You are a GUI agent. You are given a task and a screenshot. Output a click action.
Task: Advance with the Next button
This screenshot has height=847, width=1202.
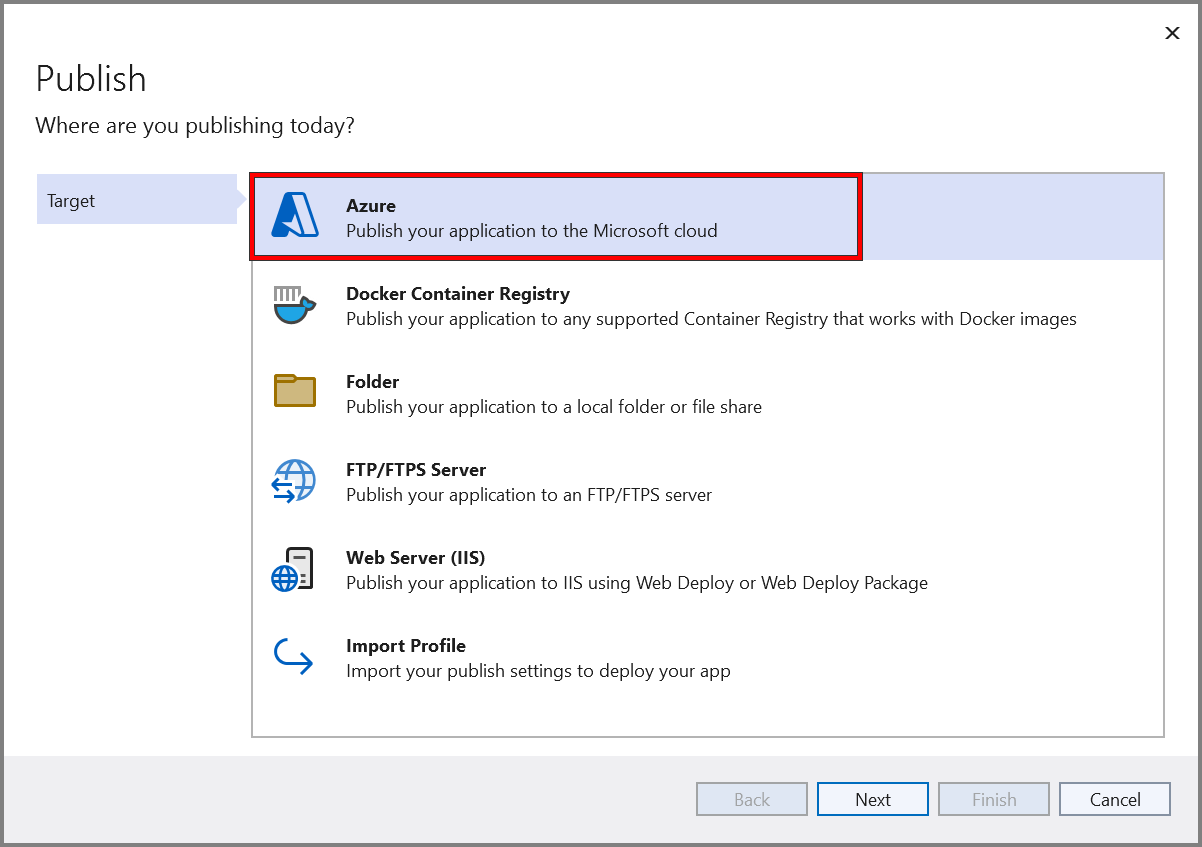(x=872, y=799)
